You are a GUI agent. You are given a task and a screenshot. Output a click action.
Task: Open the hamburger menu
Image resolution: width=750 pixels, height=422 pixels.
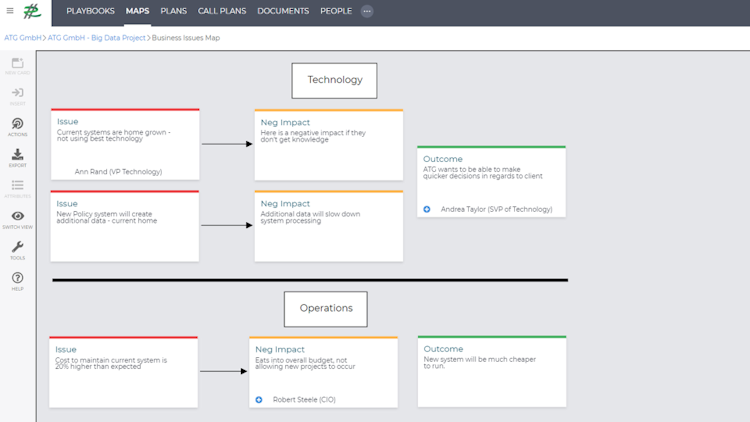[10, 11]
